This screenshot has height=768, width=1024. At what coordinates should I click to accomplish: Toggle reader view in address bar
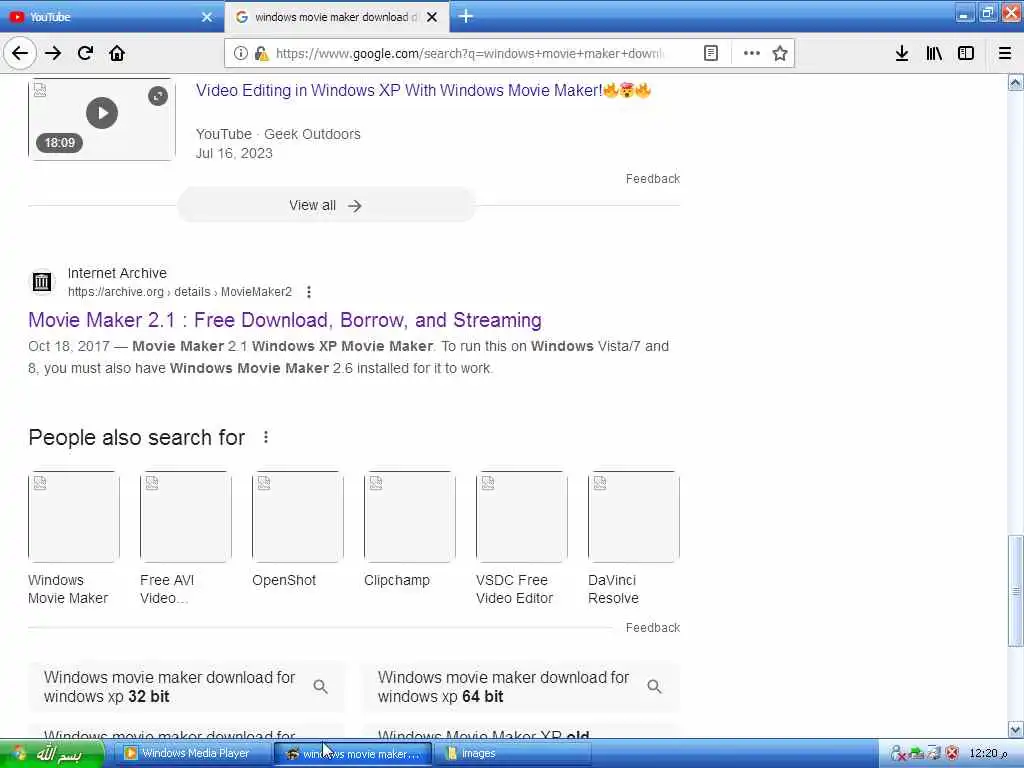point(711,54)
